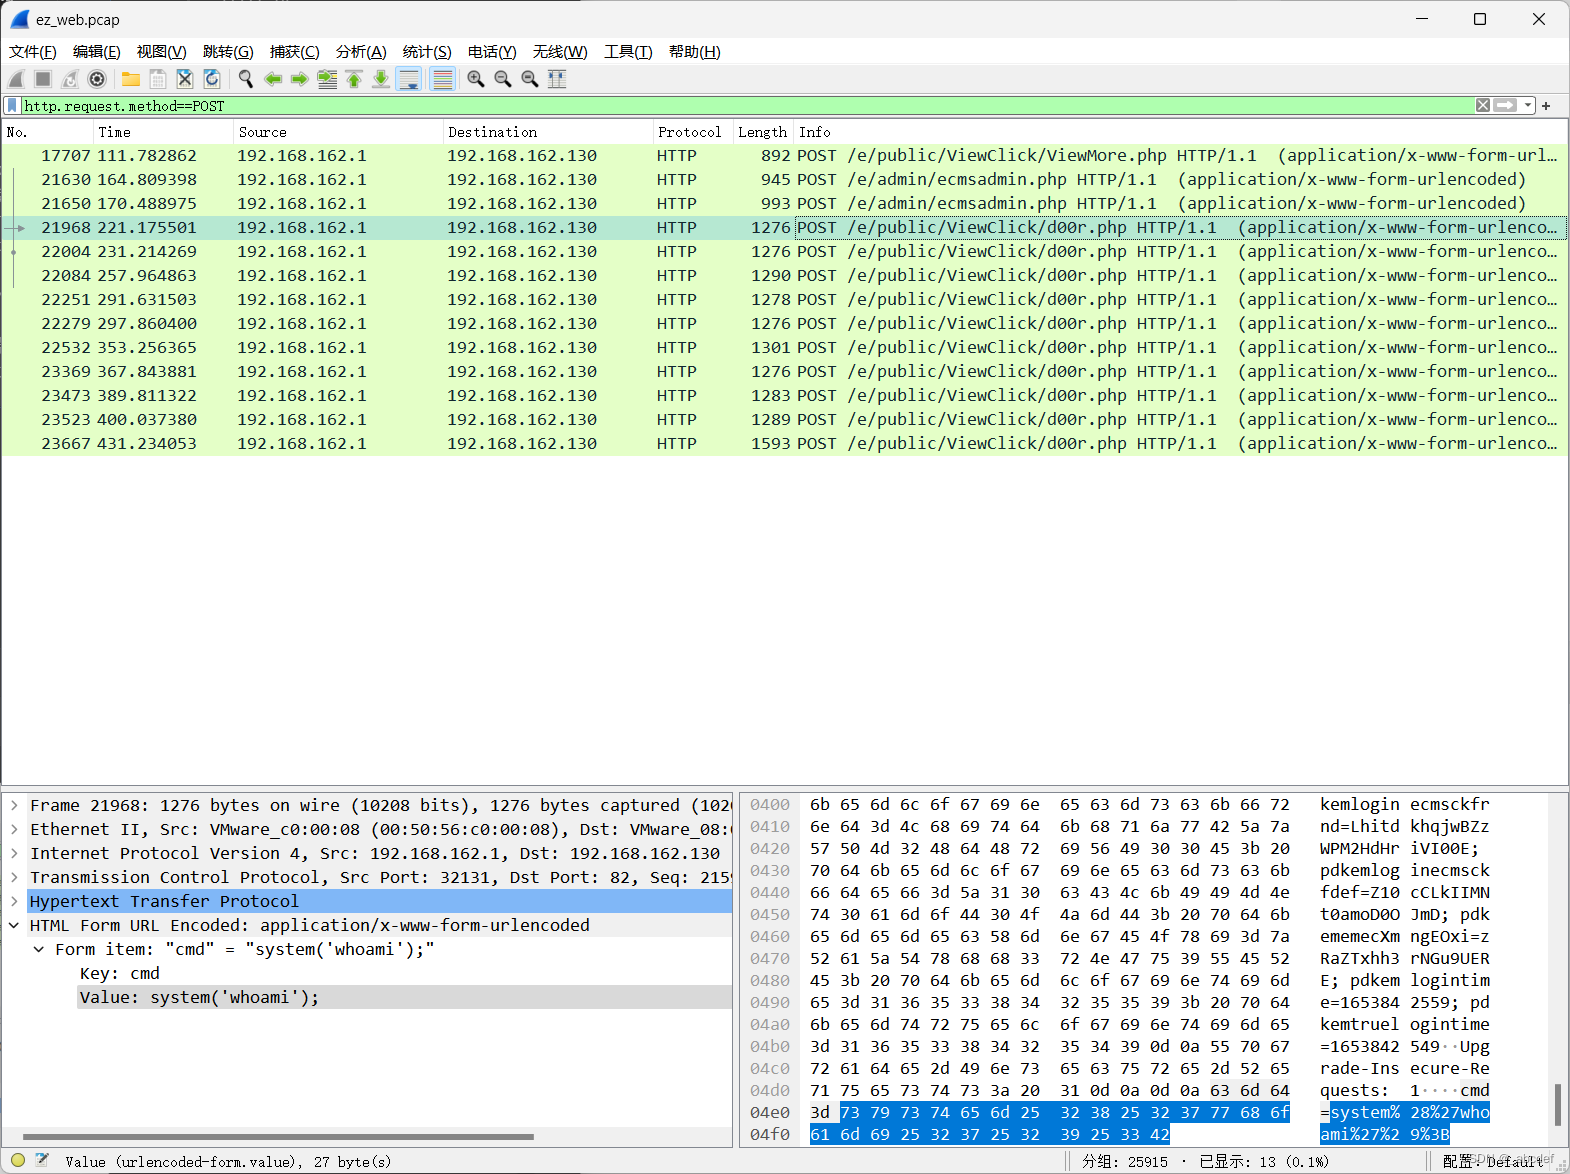The height and width of the screenshot is (1174, 1570).
Task: Sort by the Source column header
Action: [339, 132]
